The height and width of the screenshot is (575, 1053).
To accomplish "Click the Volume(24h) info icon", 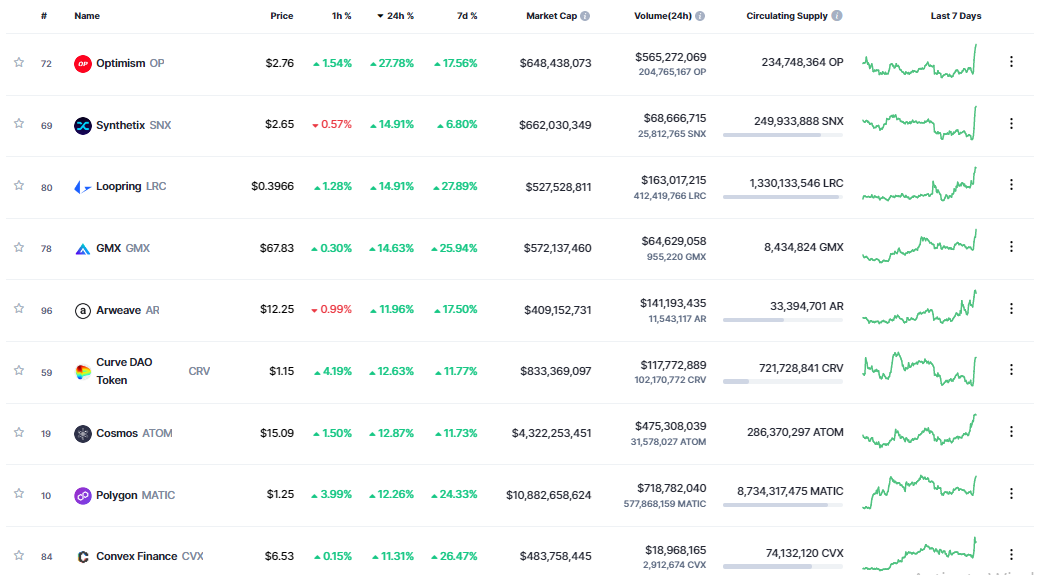I will (x=700, y=16).
